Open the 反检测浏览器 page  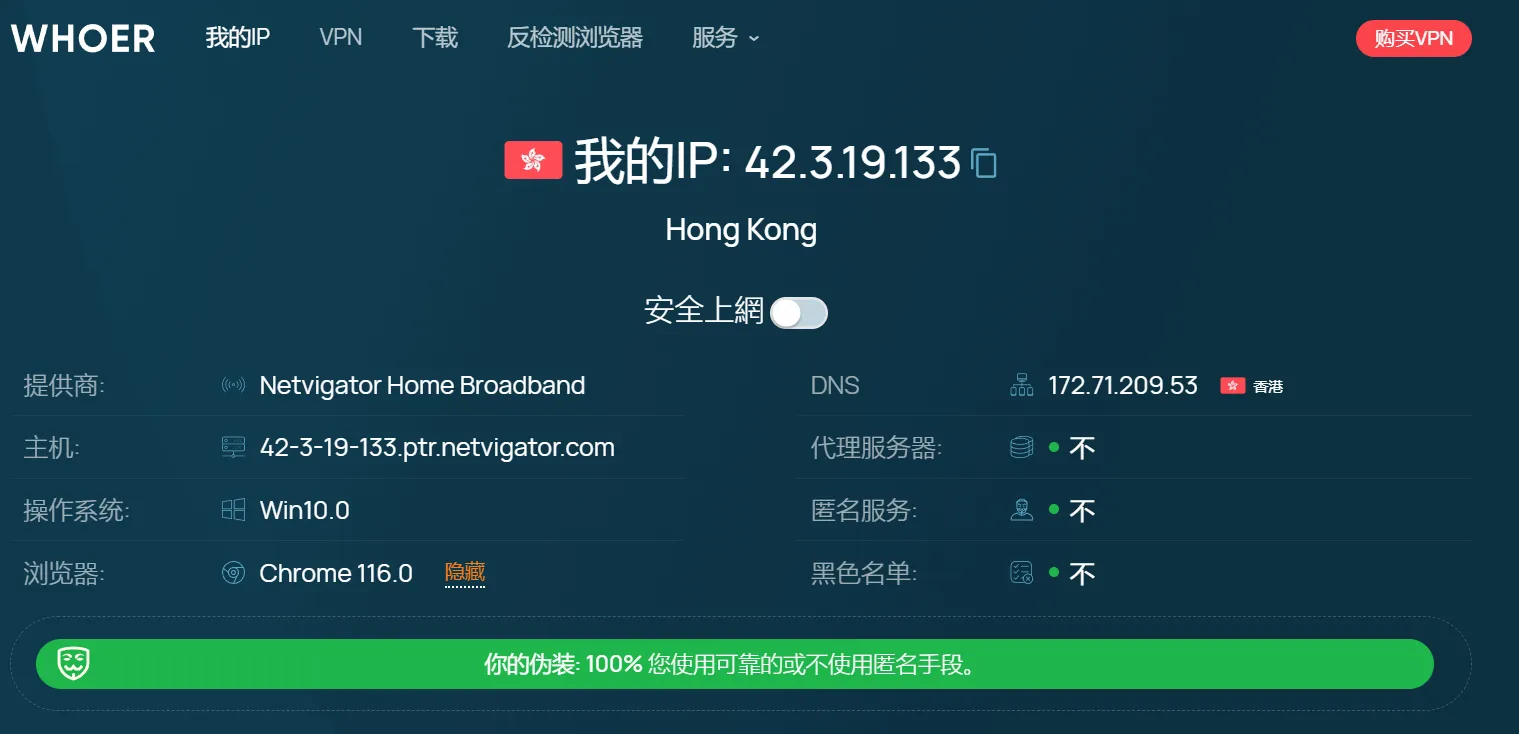point(575,38)
